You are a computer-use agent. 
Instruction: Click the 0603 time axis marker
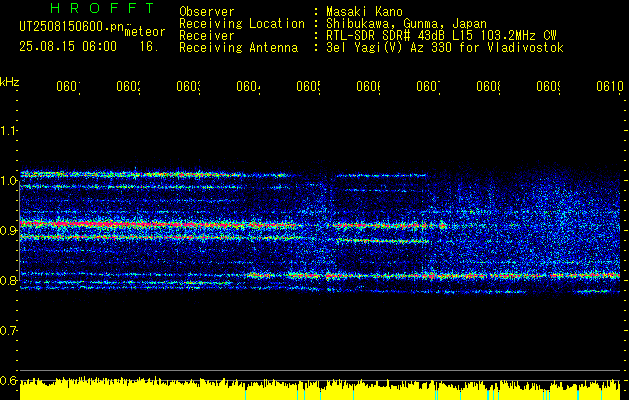[189, 87]
